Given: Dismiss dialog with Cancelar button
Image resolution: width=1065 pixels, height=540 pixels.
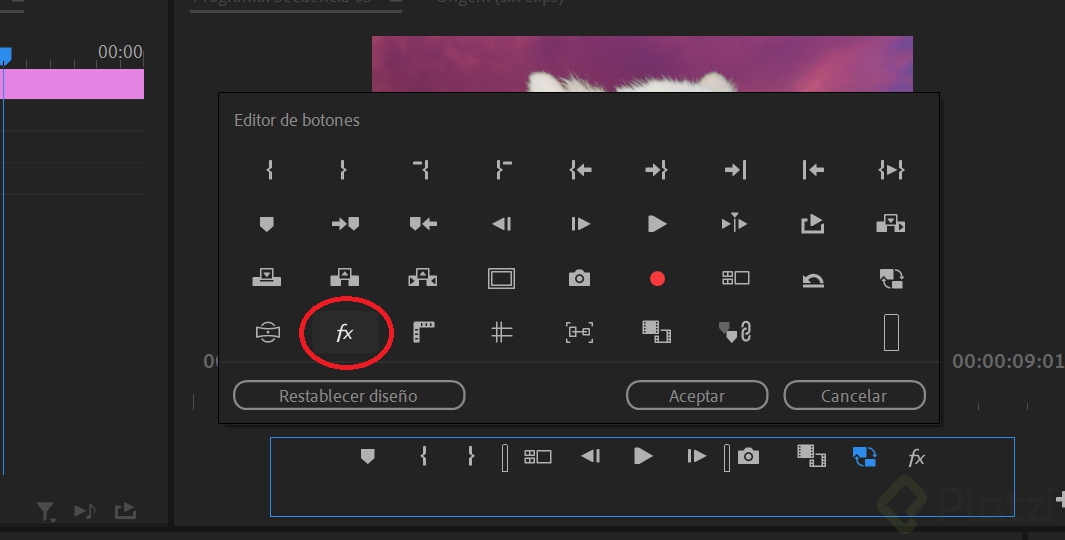Looking at the screenshot, I should point(854,395).
